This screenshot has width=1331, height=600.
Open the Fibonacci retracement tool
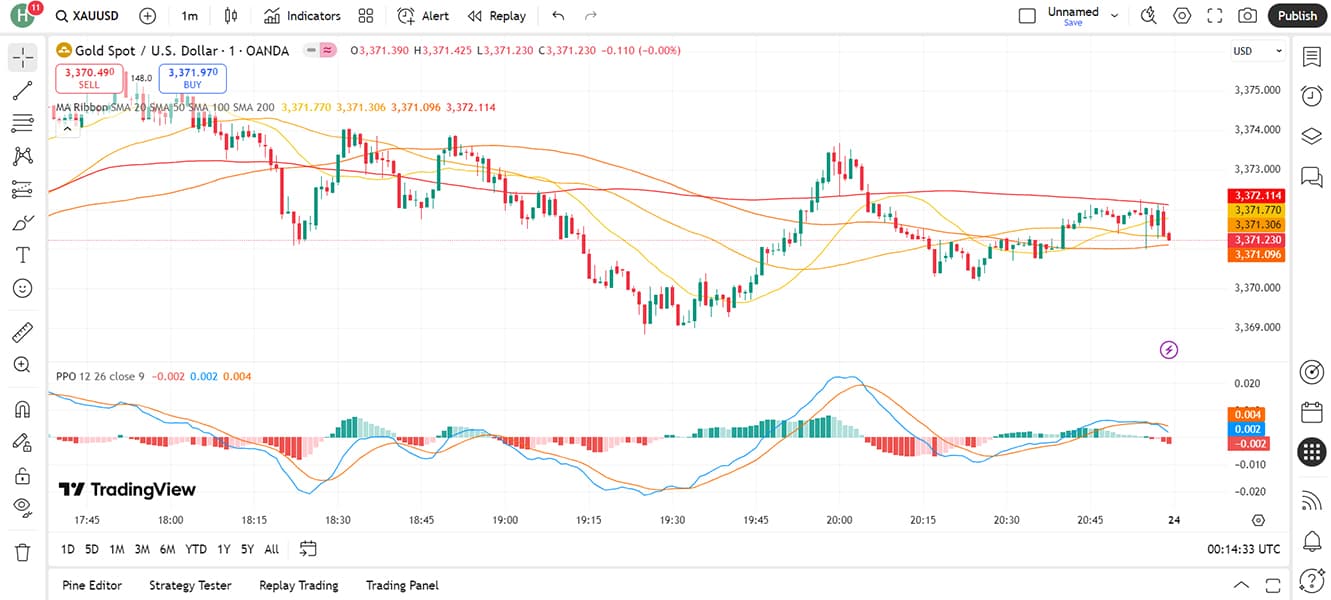click(x=22, y=123)
